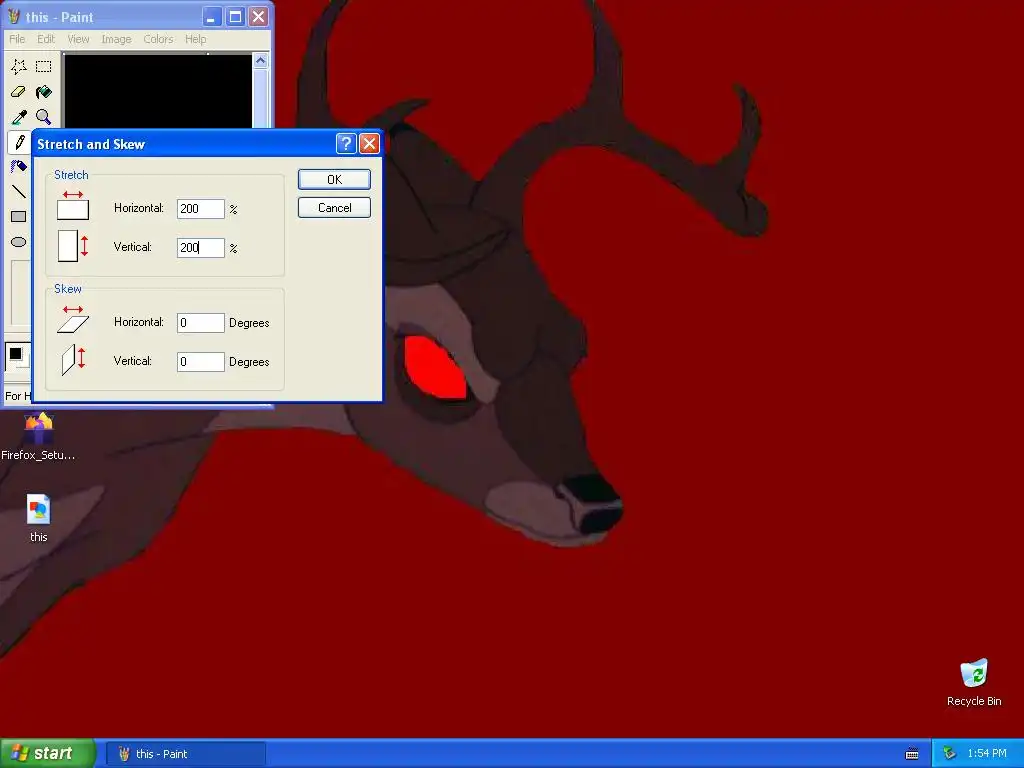
Task: Close the Stretch and Skew dialog
Action: point(370,144)
